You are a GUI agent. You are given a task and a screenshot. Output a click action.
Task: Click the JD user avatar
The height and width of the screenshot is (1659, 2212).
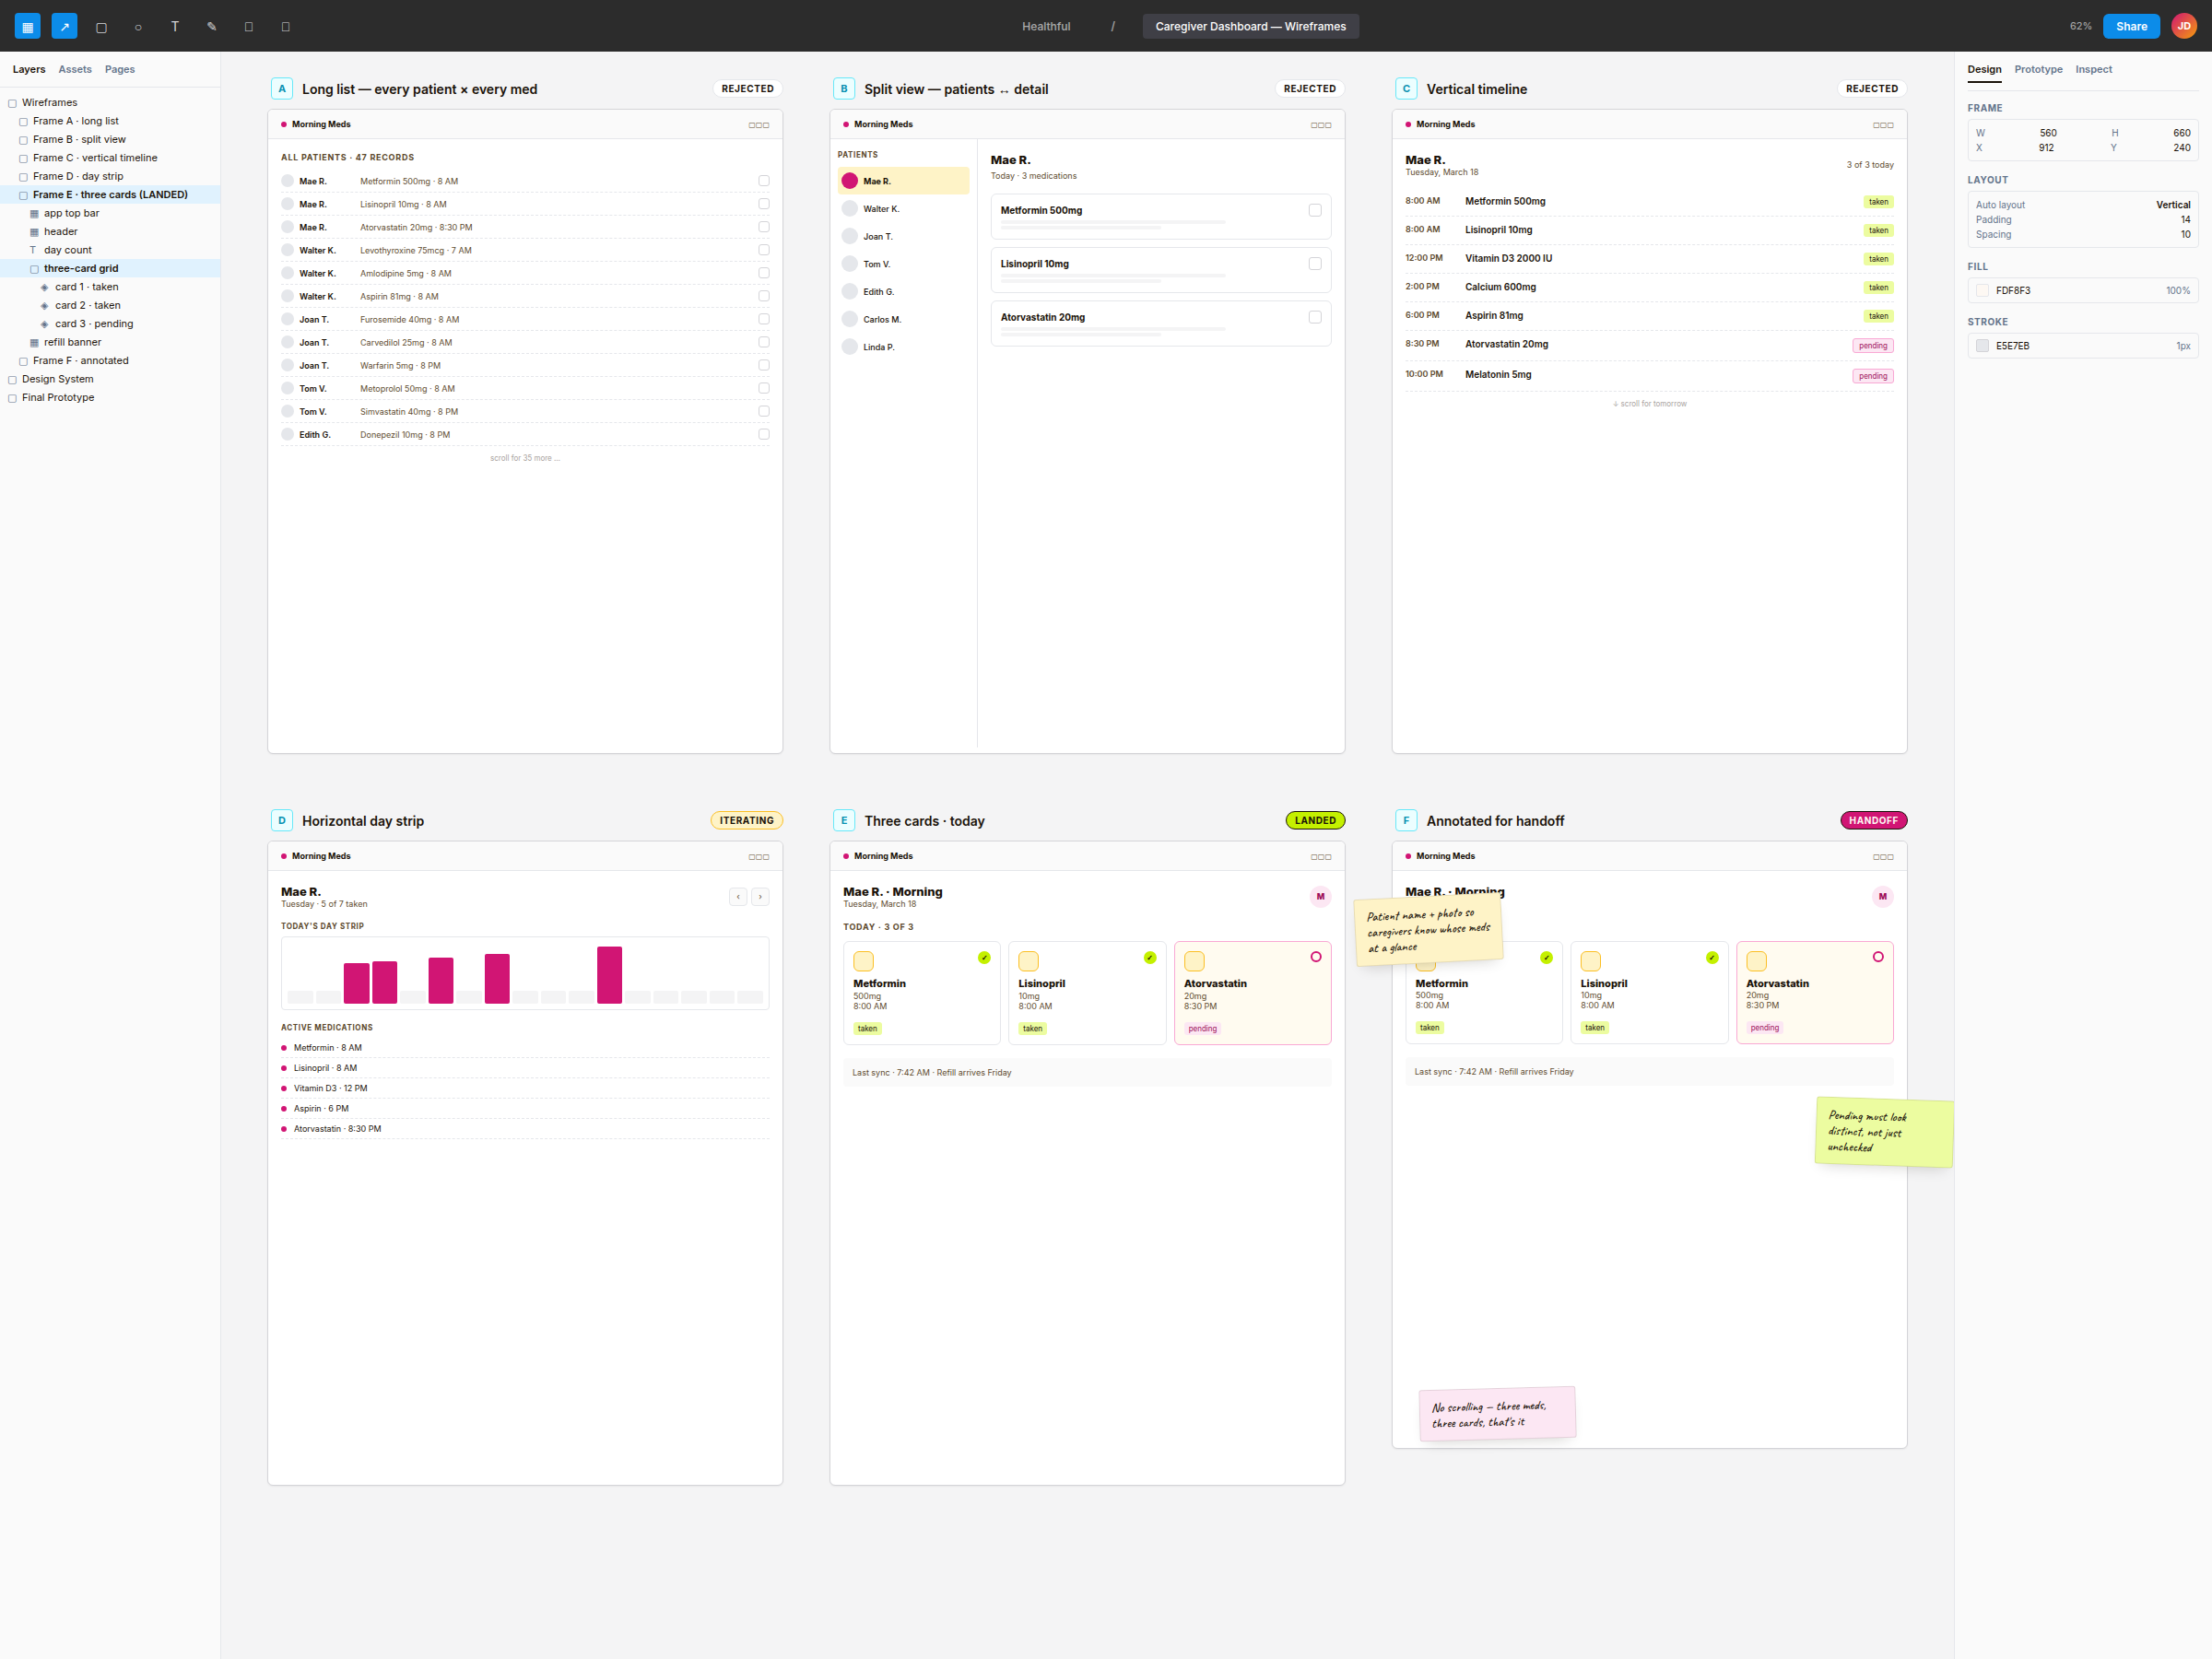[2184, 26]
